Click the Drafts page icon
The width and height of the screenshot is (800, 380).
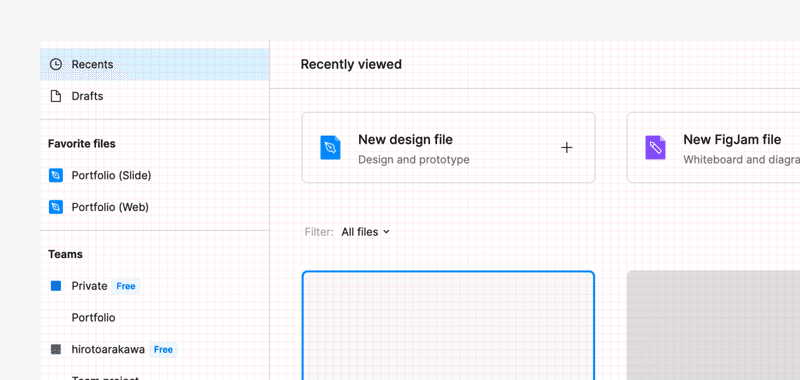tap(56, 96)
